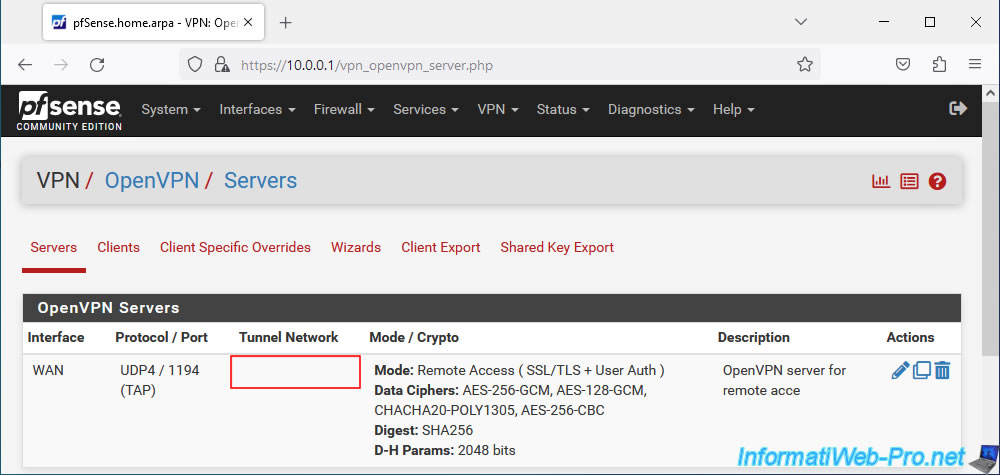
Task: Click the padlock site security icon
Action: coord(221,64)
